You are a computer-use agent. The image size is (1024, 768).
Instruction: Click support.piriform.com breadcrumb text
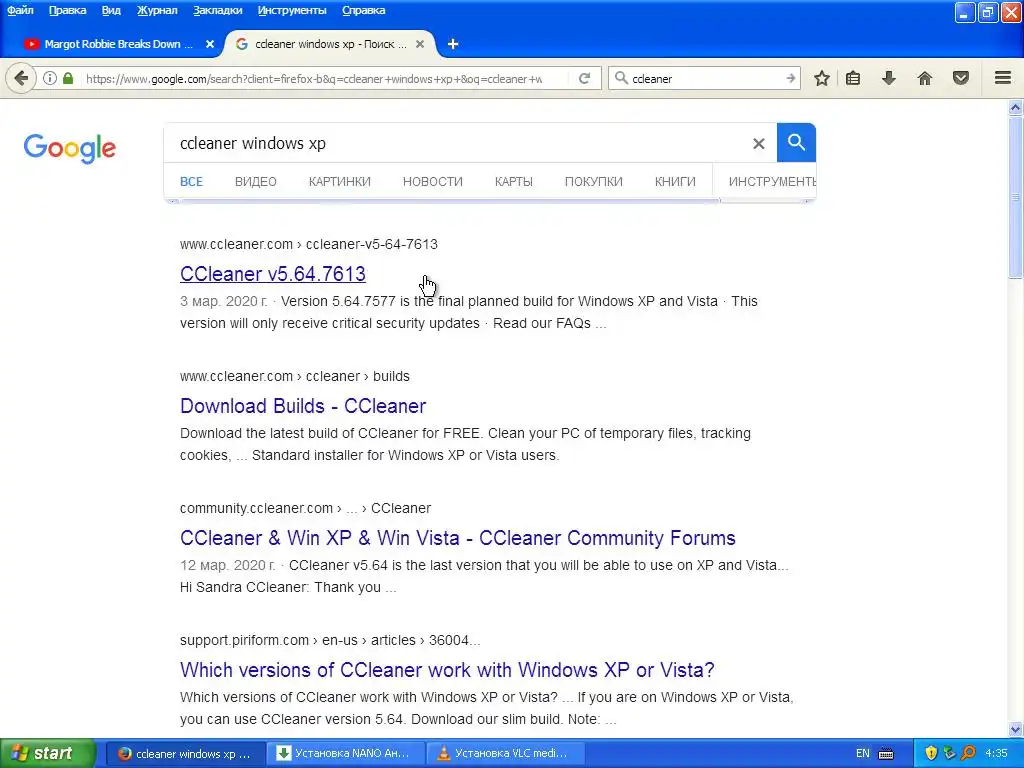coord(330,640)
